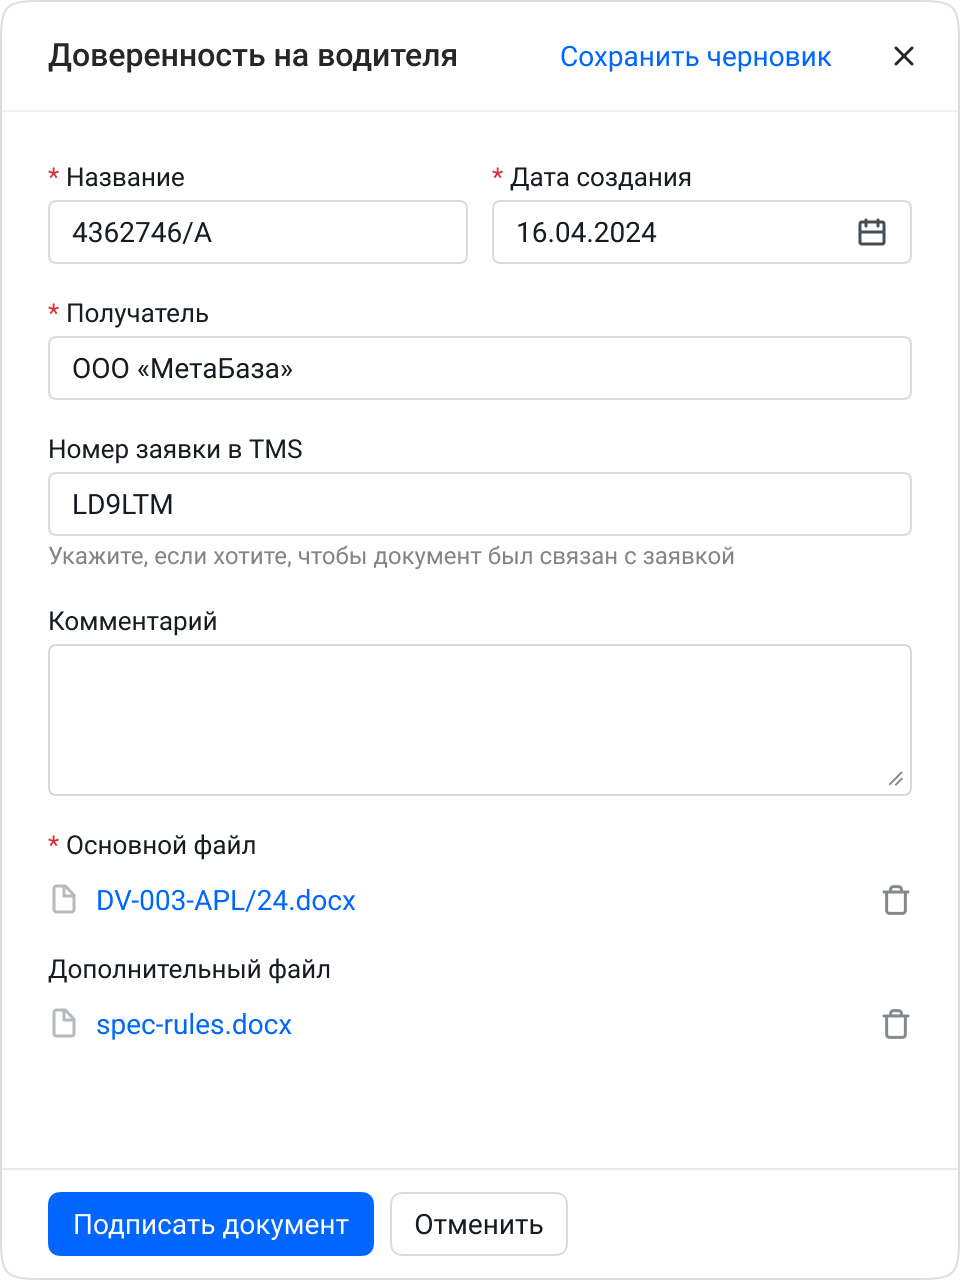
Task: Delete the DV-003-APL/24.docx main file
Action: coord(896,900)
